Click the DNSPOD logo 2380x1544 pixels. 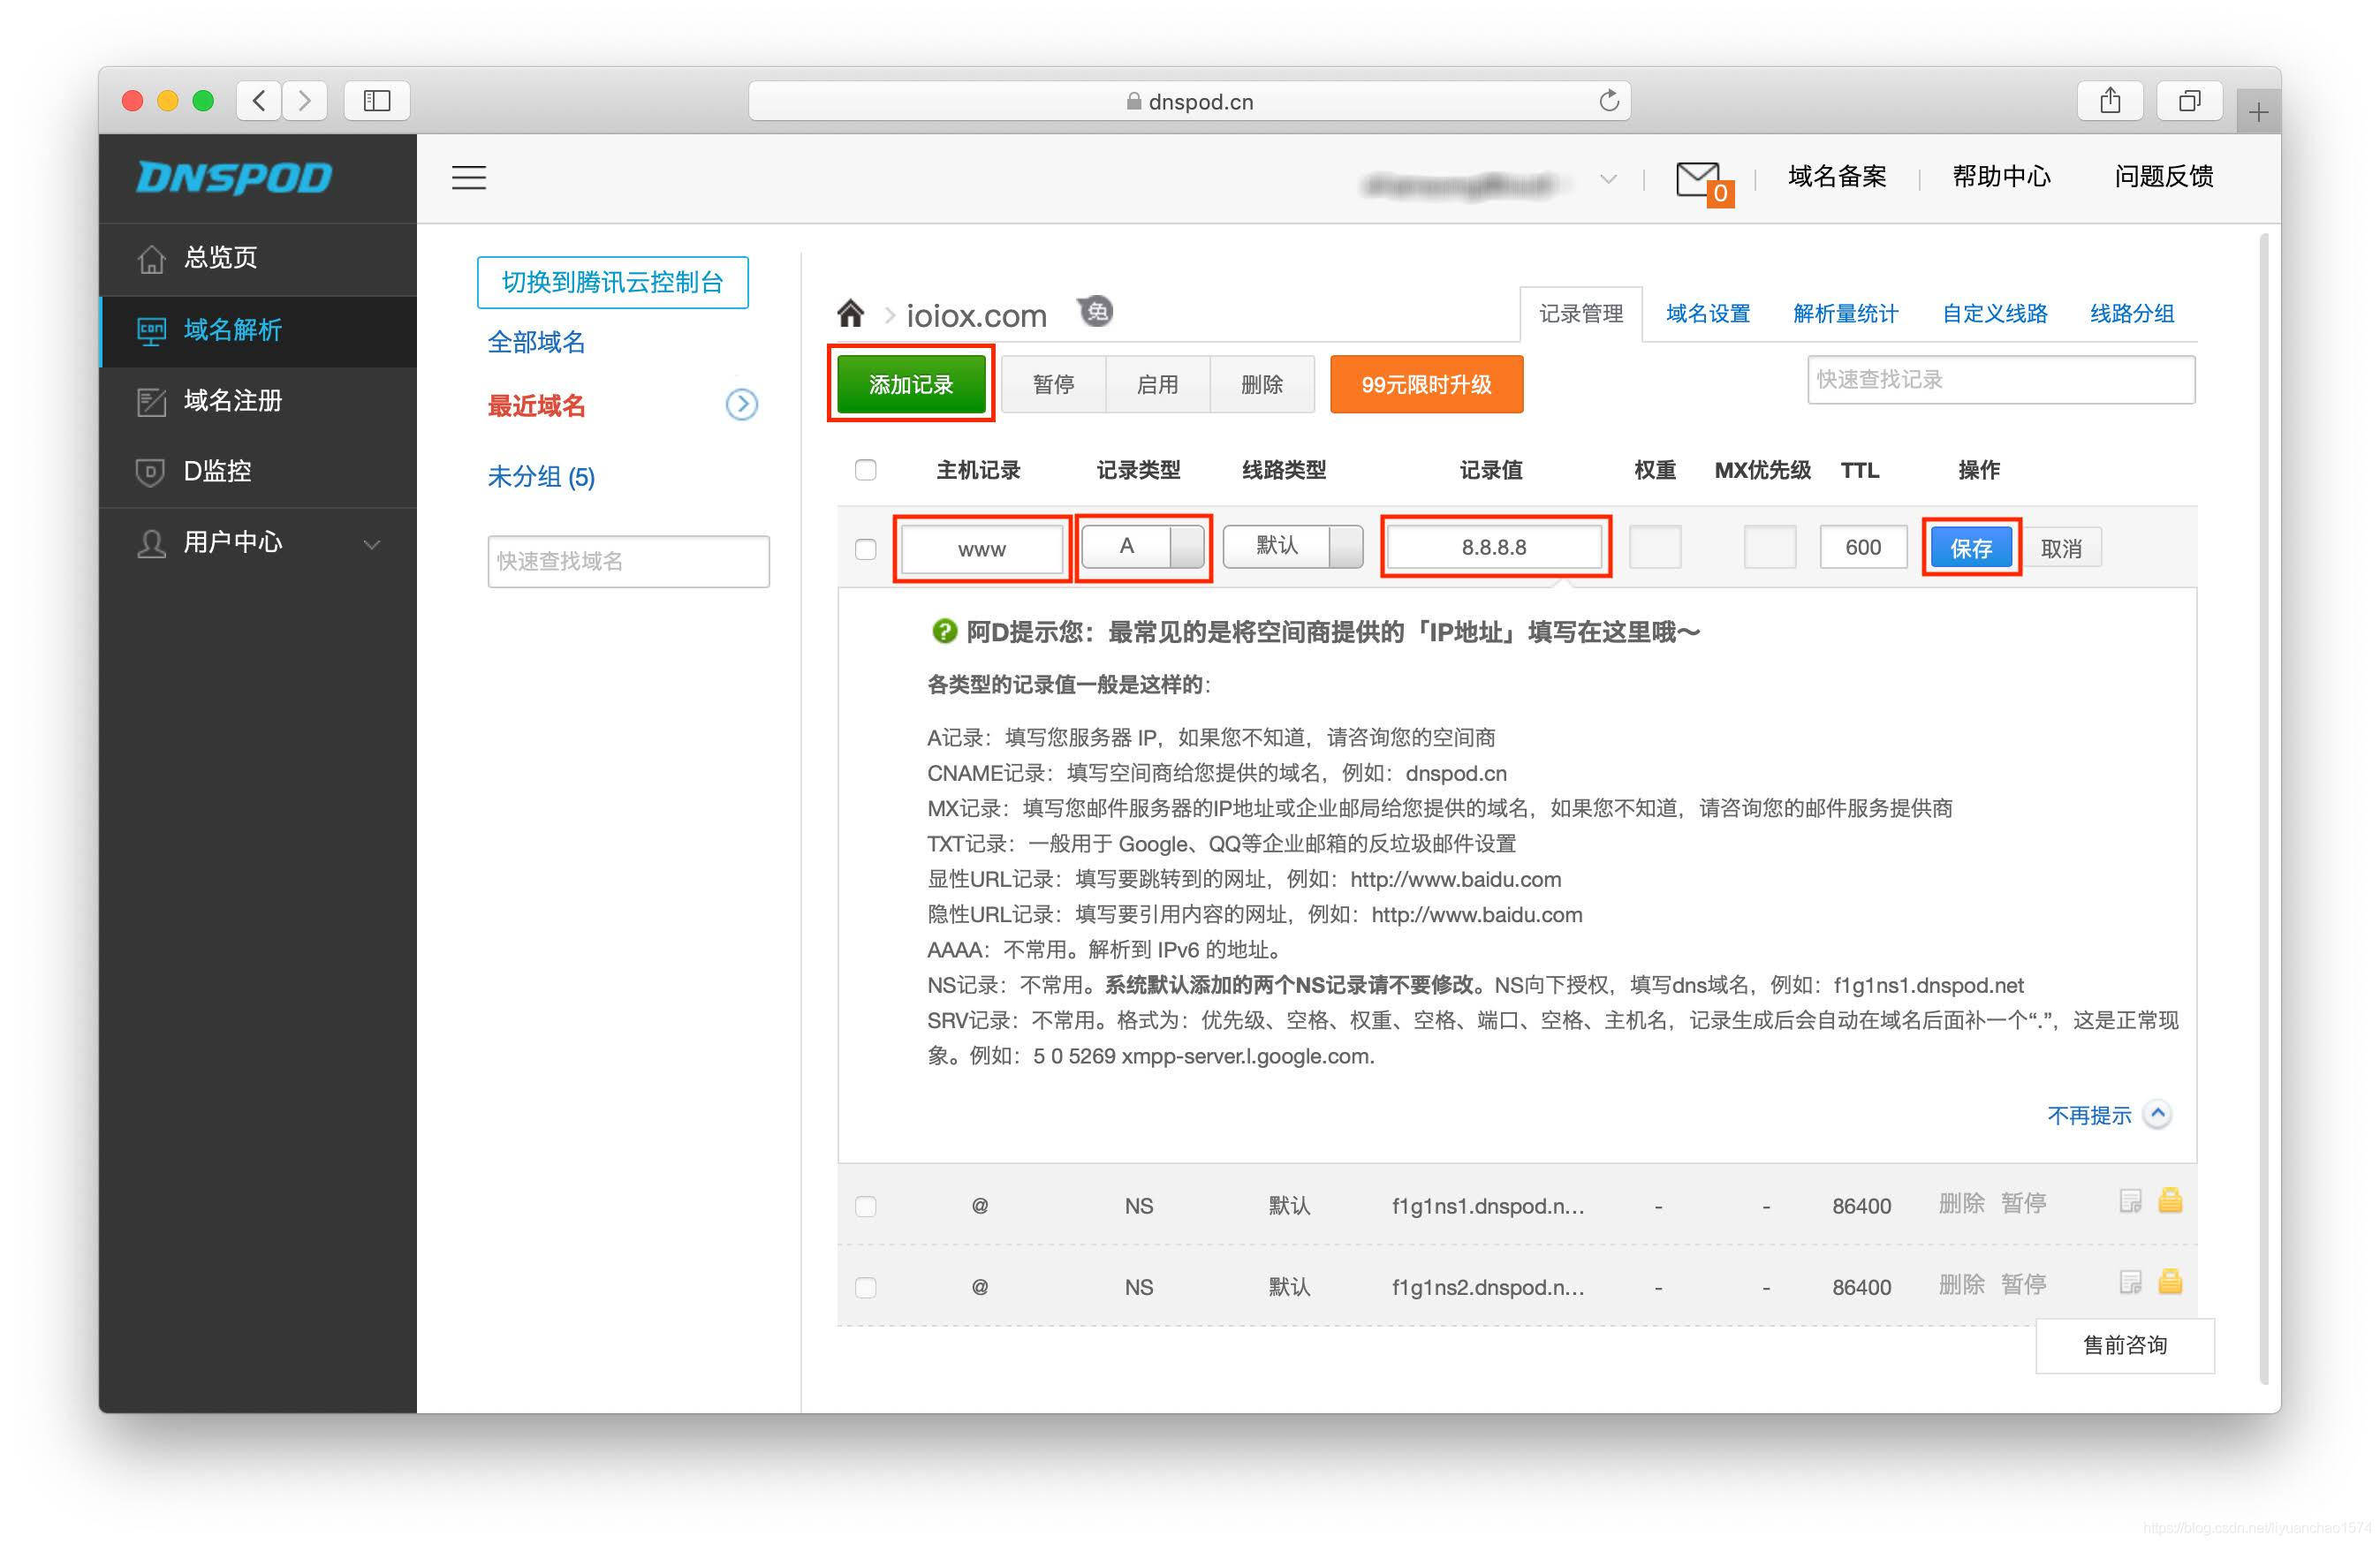point(234,178)
